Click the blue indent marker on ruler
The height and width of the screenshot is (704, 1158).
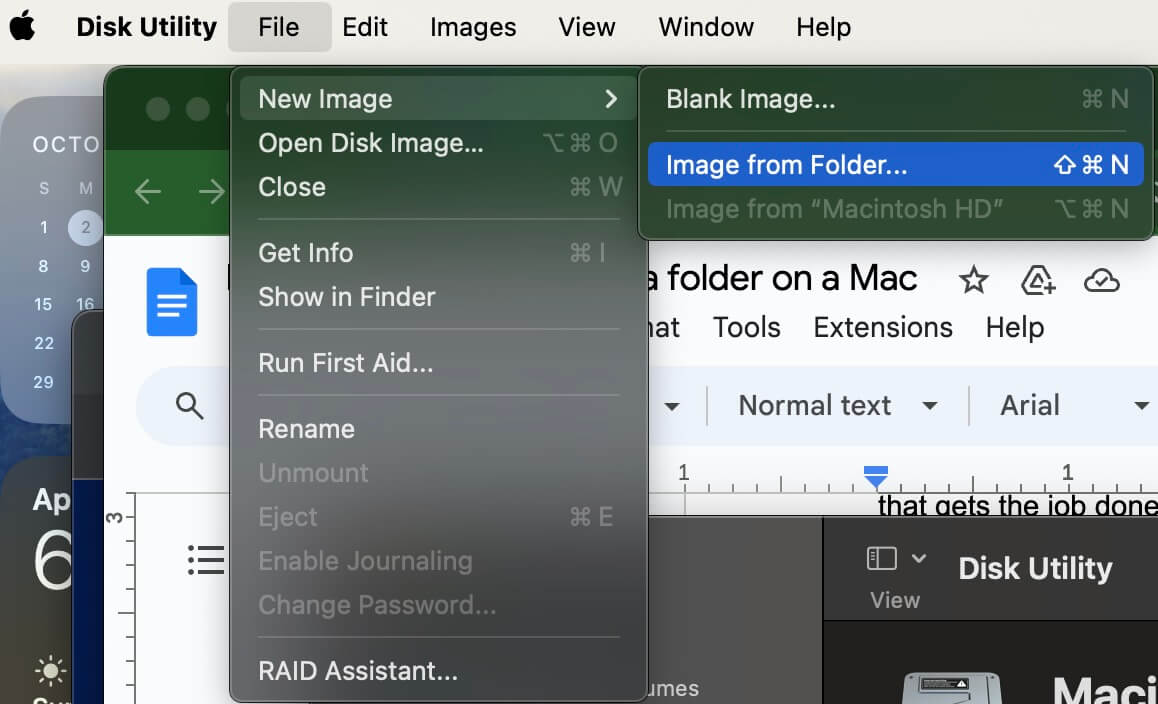(876, 477)
